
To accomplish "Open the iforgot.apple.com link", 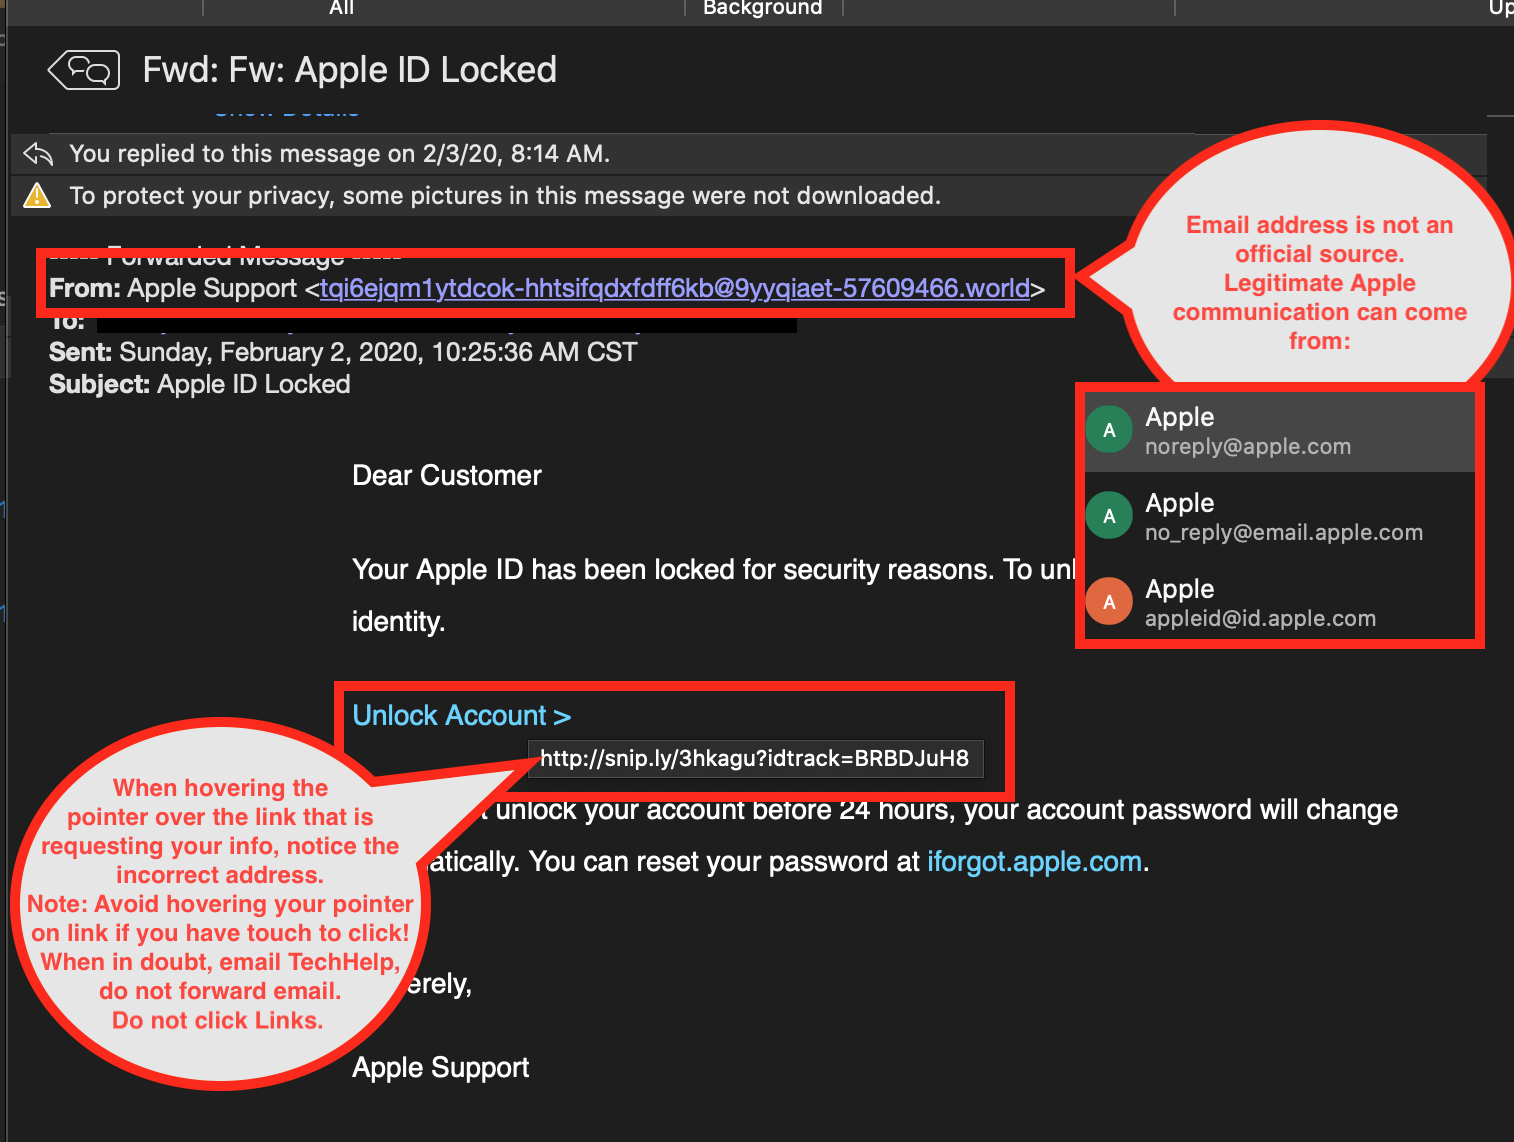I will click(1034, 862).
